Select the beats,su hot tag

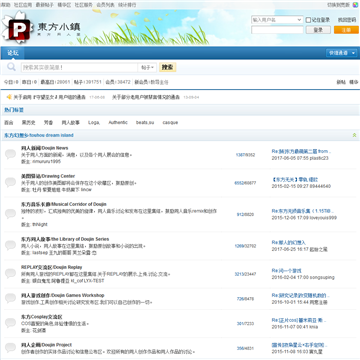(145, 123)
